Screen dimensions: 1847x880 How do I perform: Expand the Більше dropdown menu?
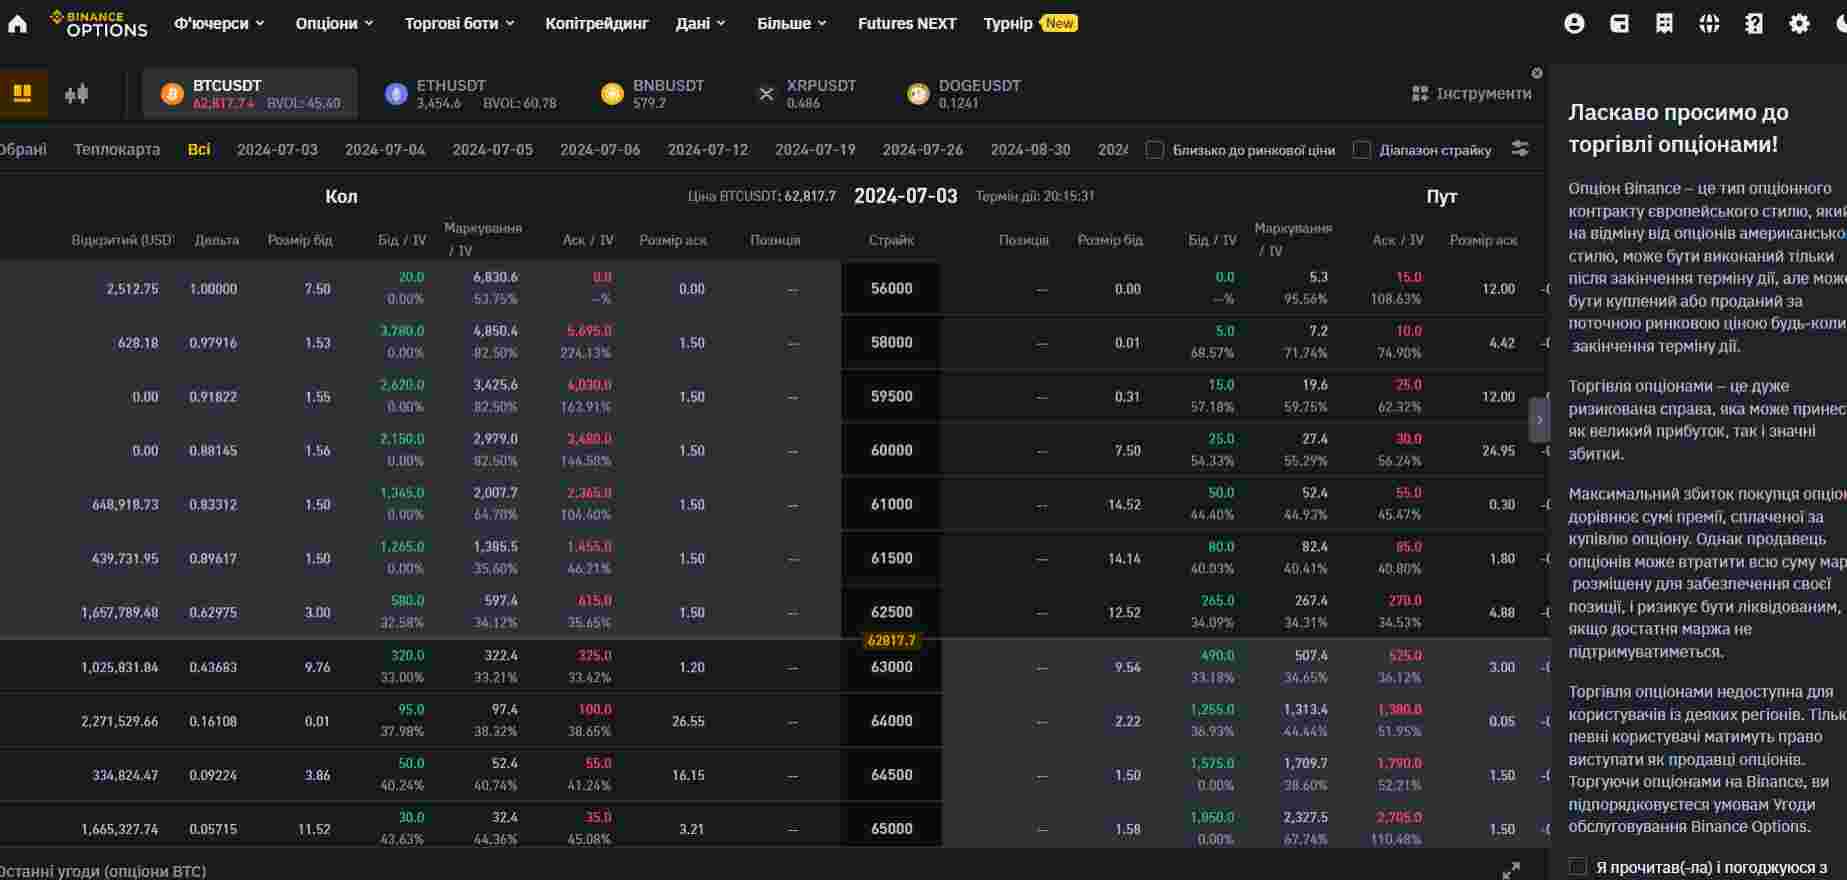792,23
